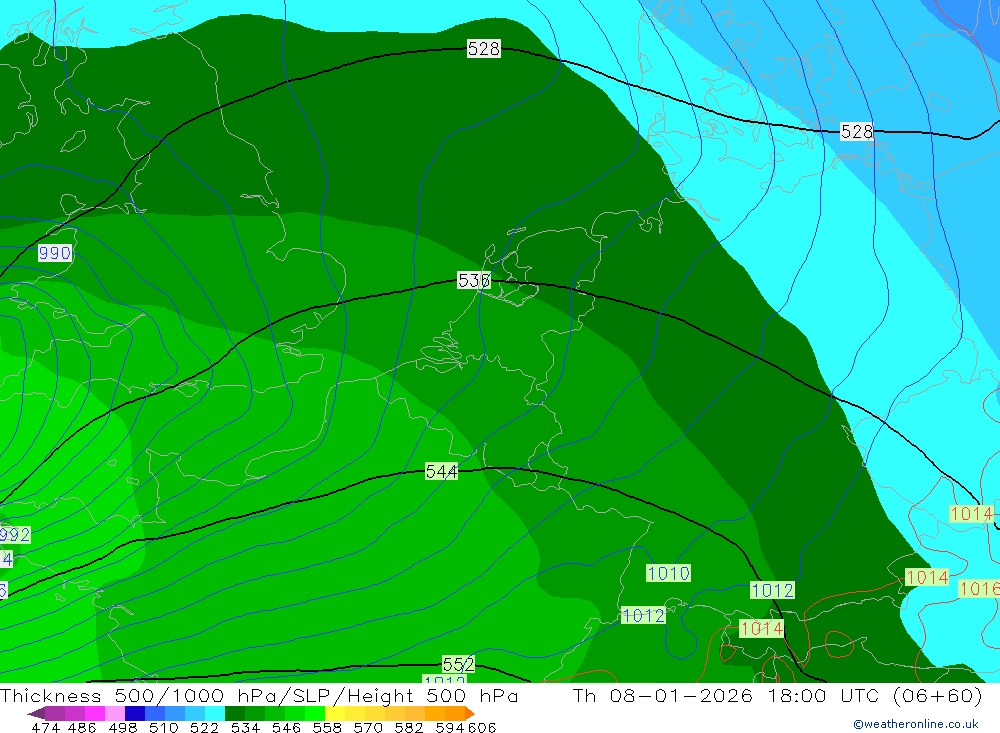Screen dimensions: 1000x733
Task: Select the 1010 pressure isobar label
Action: 668,573
